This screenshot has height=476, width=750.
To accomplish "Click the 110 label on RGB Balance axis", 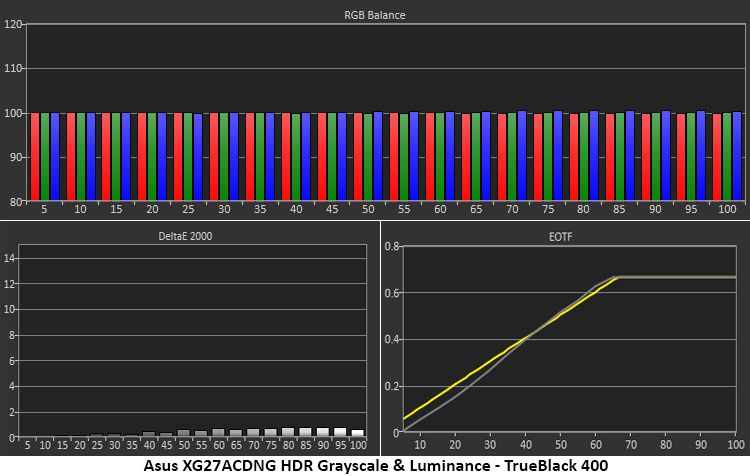I will pos(12,68).
